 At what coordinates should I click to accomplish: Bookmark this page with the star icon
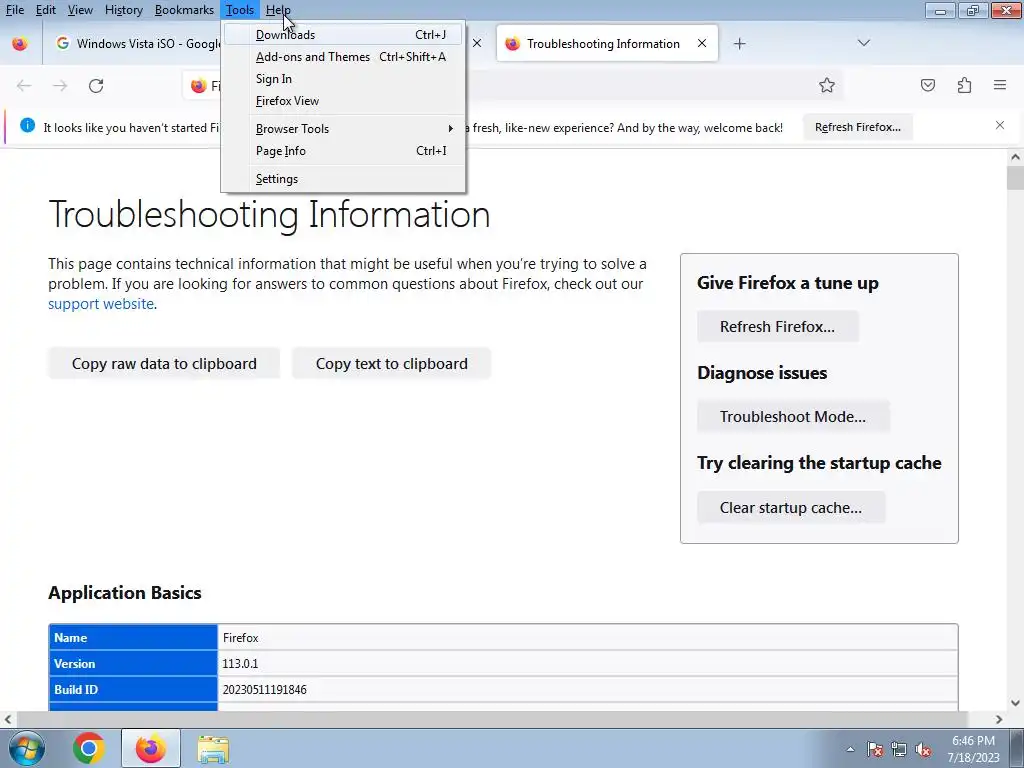point(827,86)
